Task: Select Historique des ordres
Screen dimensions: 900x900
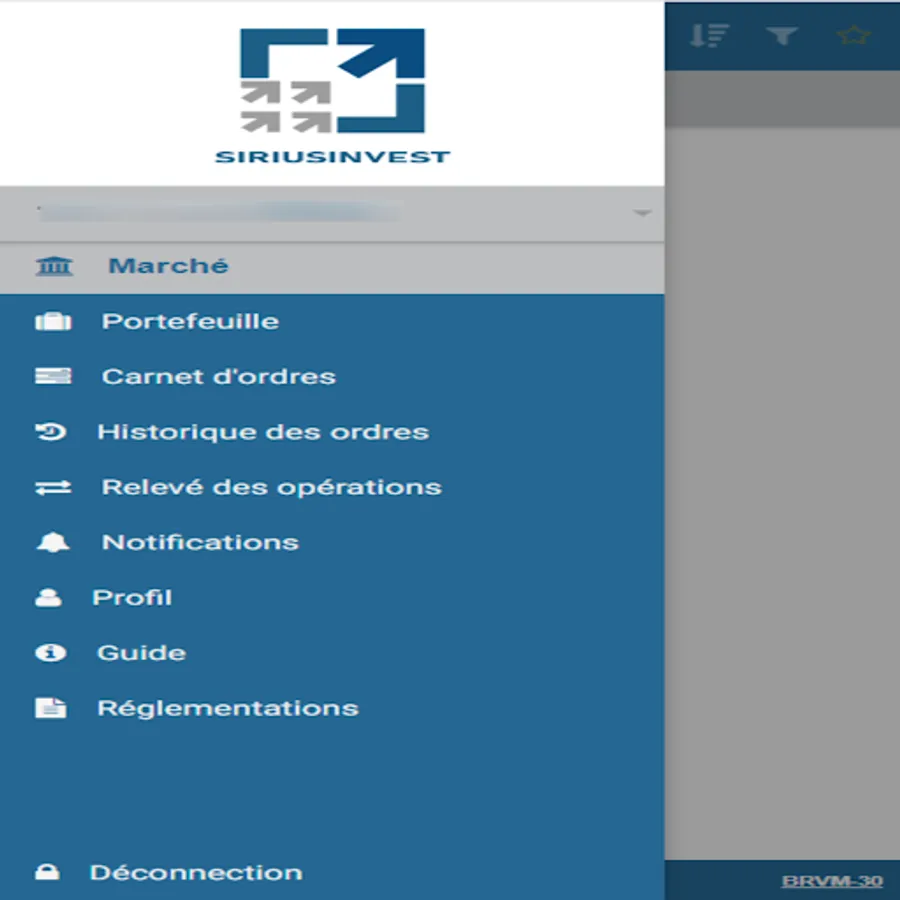Action: [263, 432]
